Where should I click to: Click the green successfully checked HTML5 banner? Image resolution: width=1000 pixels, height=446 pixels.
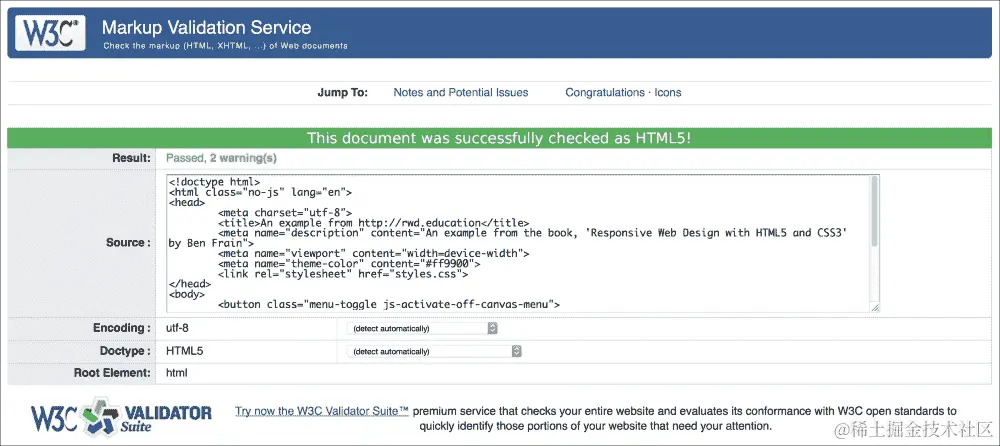[x=499, y=138]
